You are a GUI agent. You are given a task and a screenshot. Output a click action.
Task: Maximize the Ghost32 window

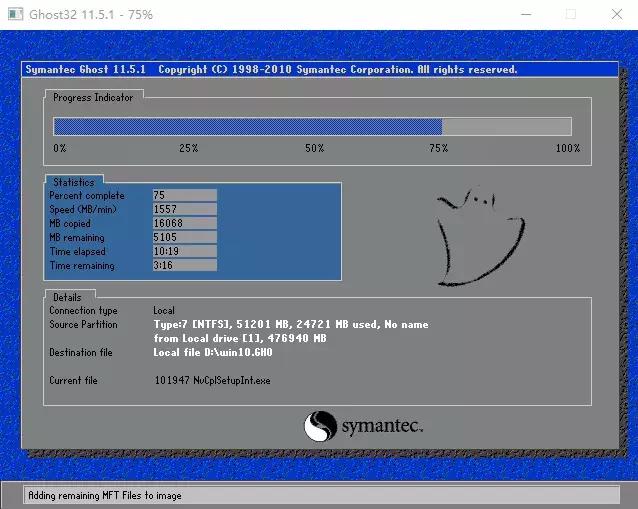[571, 14]
